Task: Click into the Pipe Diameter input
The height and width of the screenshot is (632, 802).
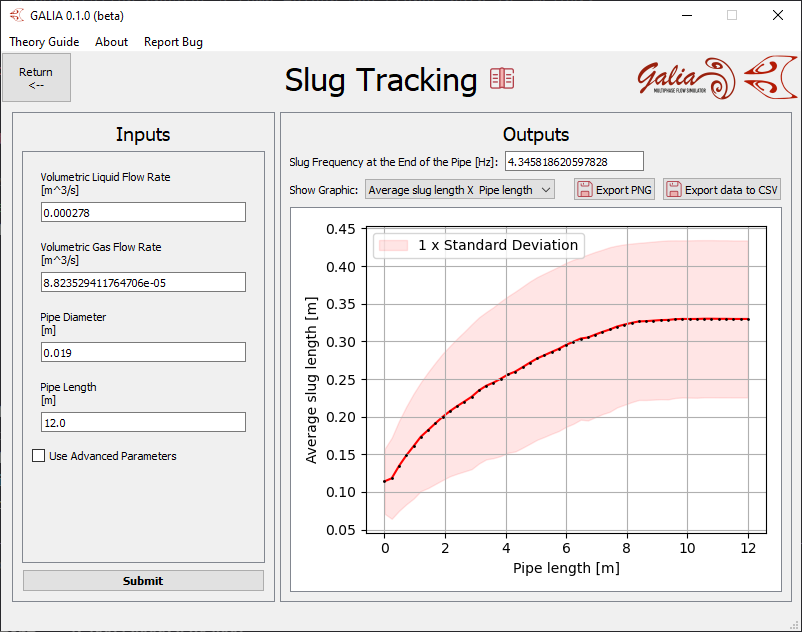Action: point(143,352)
